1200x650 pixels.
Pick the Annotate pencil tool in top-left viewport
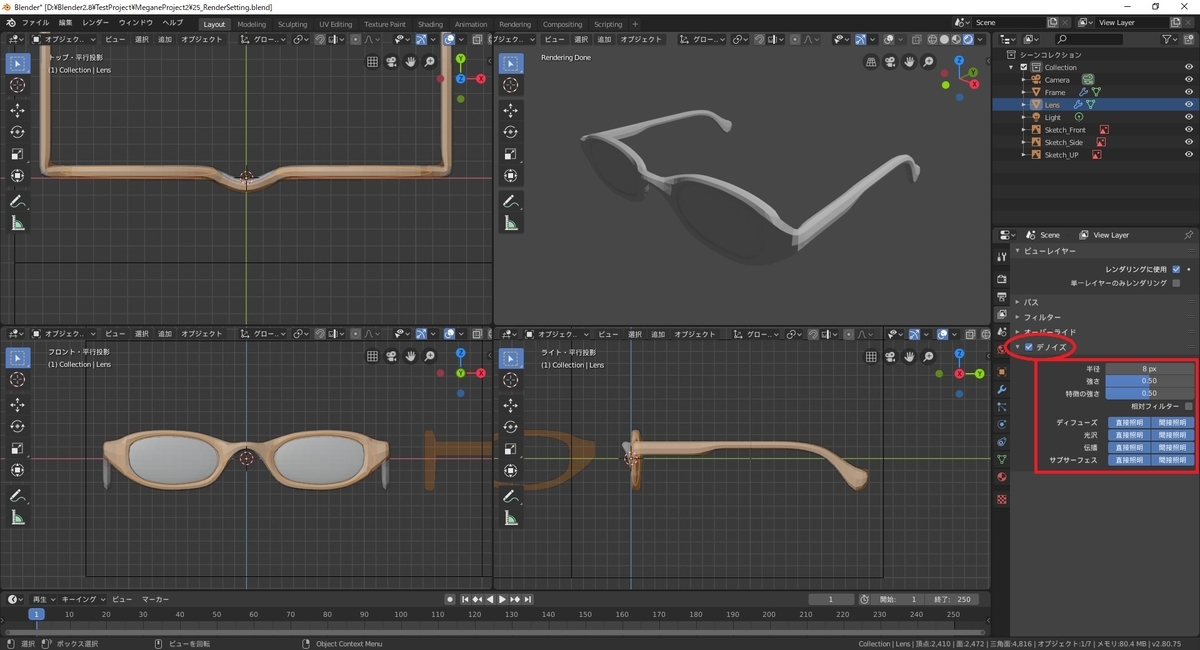coord(18,201)
